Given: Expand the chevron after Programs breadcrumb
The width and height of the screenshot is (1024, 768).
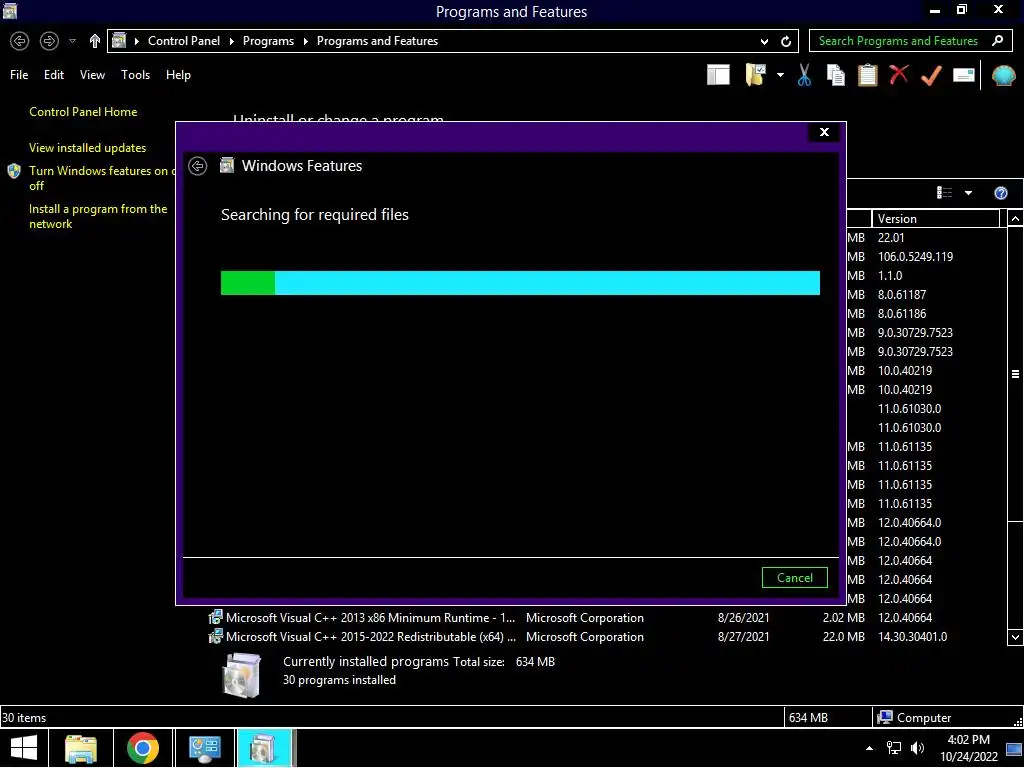Looking at the screenshot, I should 305,41.
